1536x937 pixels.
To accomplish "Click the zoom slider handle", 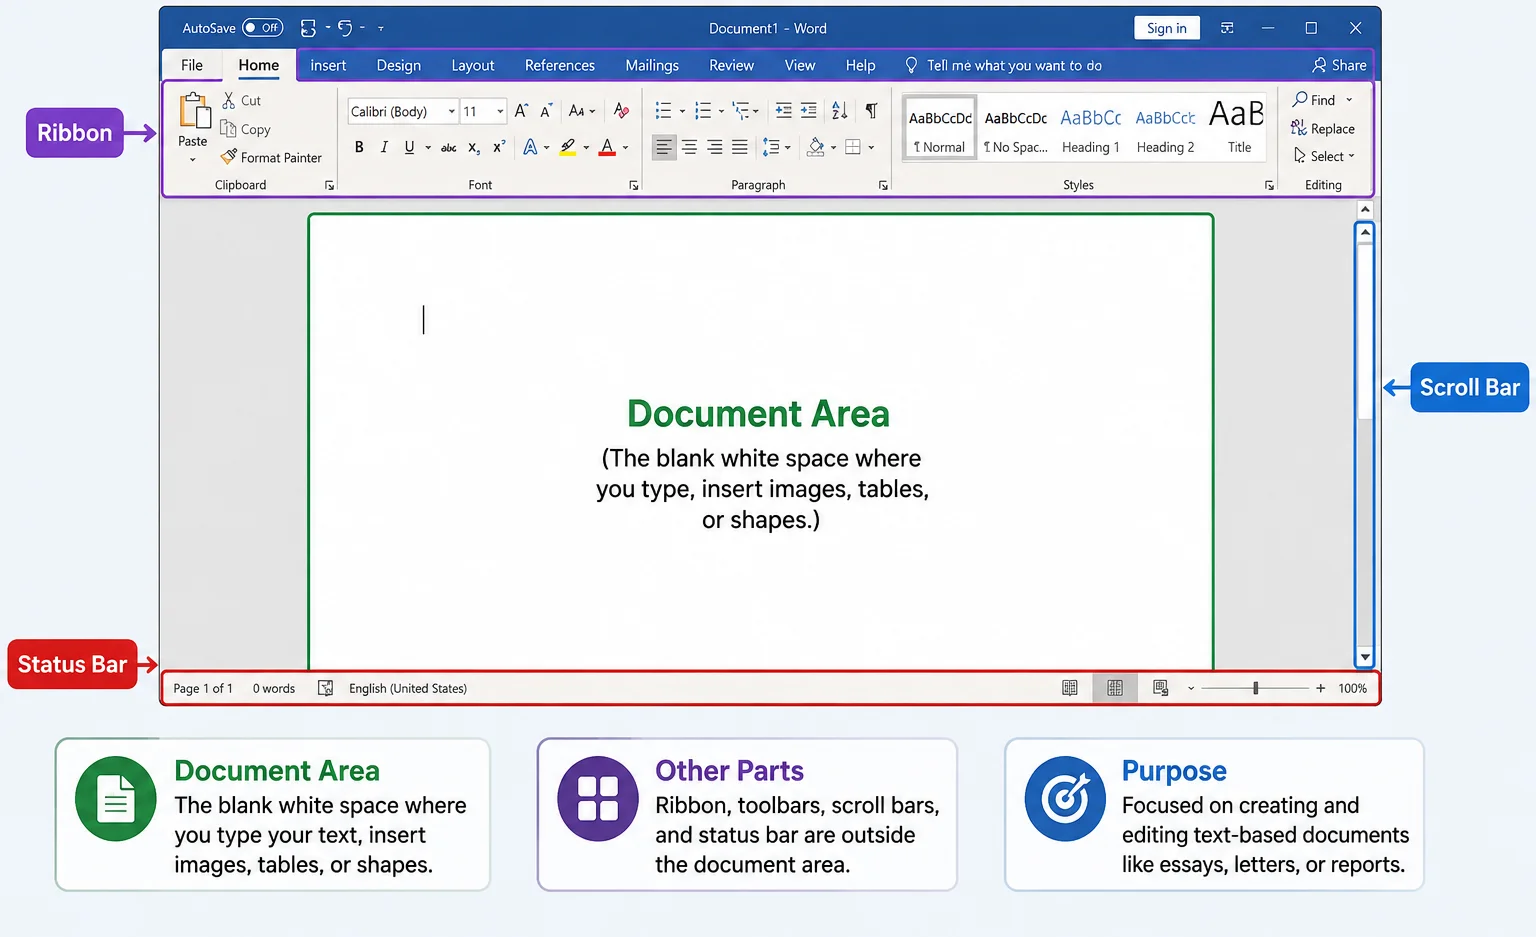I will 1256,688.
